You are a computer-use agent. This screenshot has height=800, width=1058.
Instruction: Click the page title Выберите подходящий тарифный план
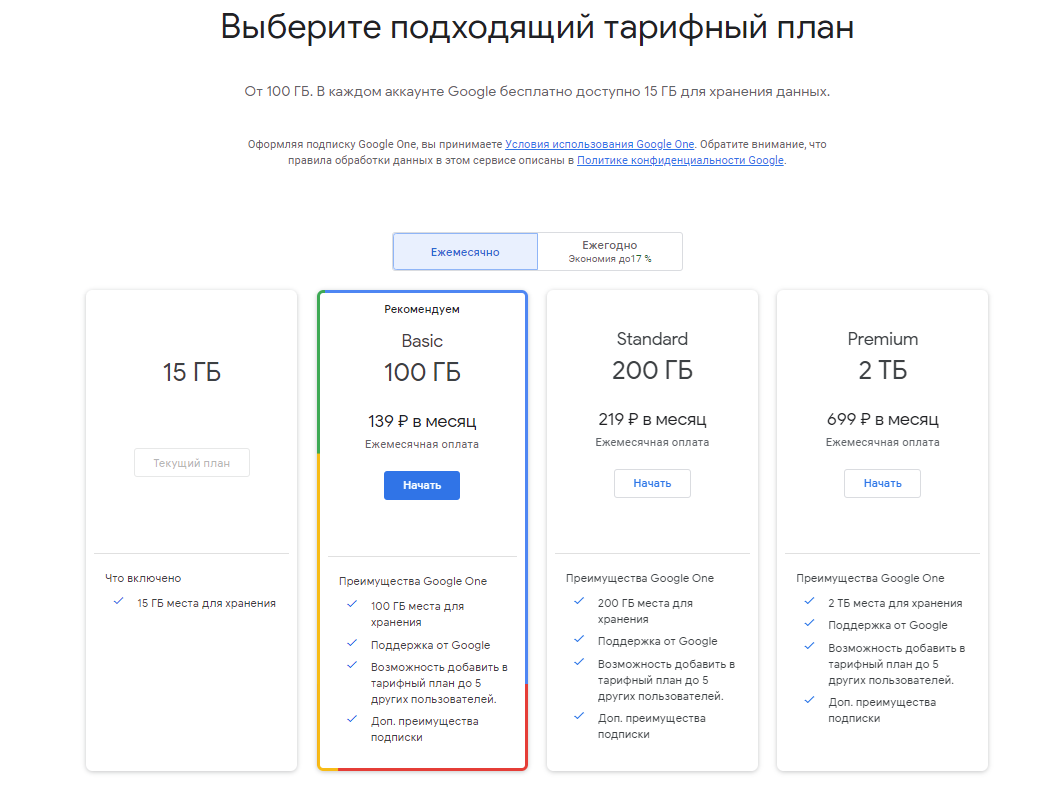tap(537, 28)
